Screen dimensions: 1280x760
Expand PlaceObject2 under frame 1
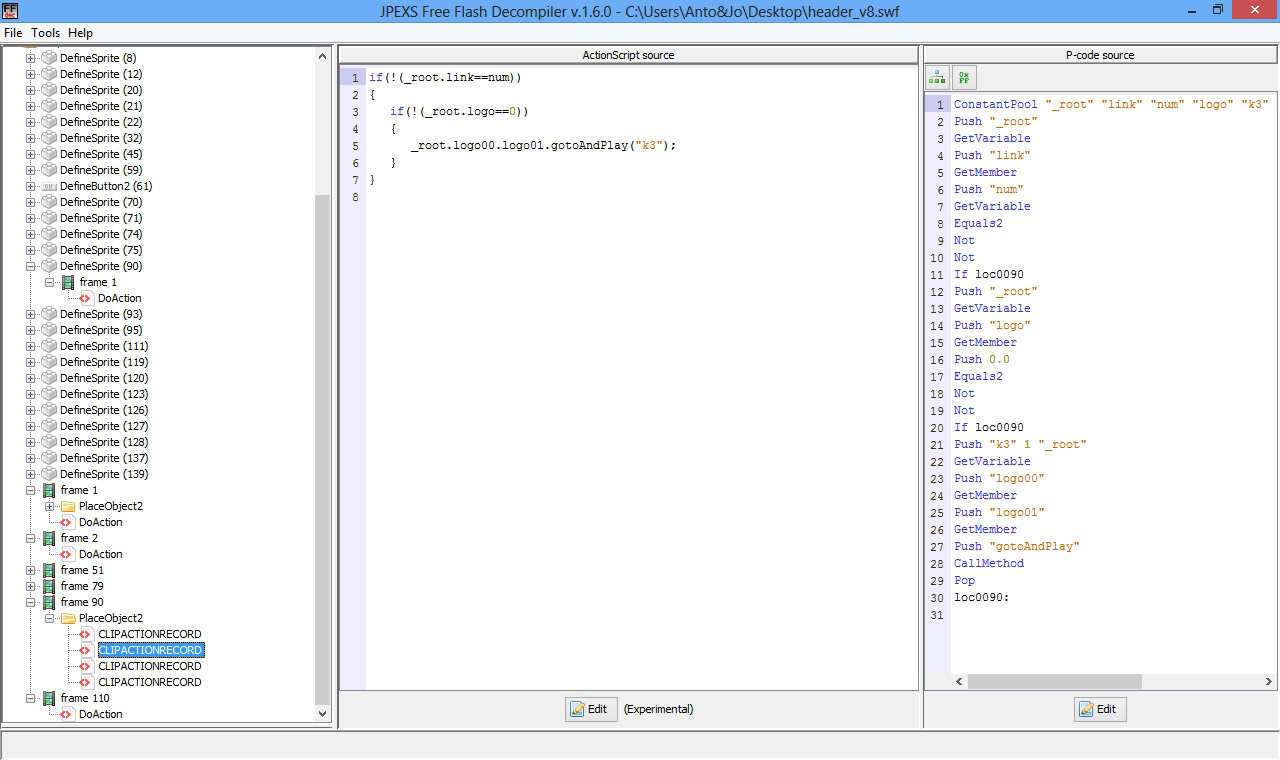[49, 506]
